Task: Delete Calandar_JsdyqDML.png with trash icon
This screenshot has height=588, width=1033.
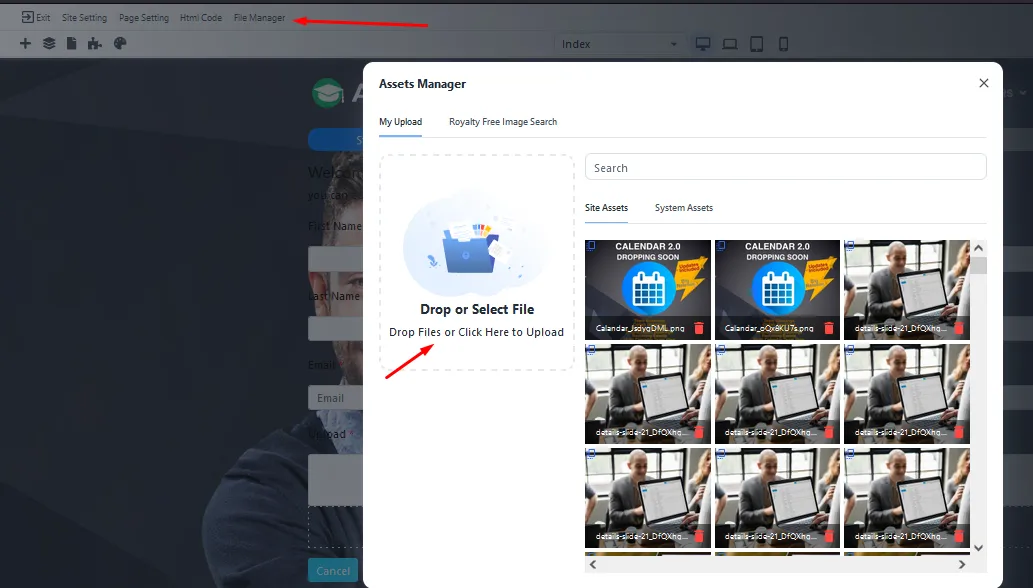Action: (x=699, y=328)
